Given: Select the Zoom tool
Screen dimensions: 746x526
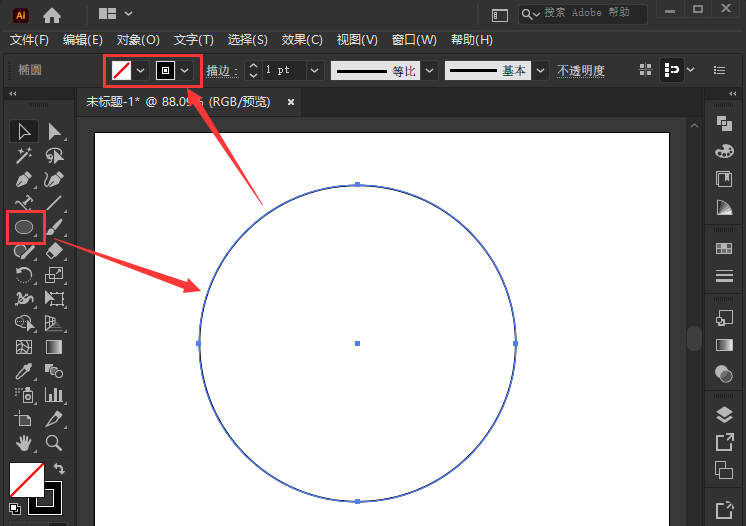Looking at the screenshot, I should click(x=54, y=443).
